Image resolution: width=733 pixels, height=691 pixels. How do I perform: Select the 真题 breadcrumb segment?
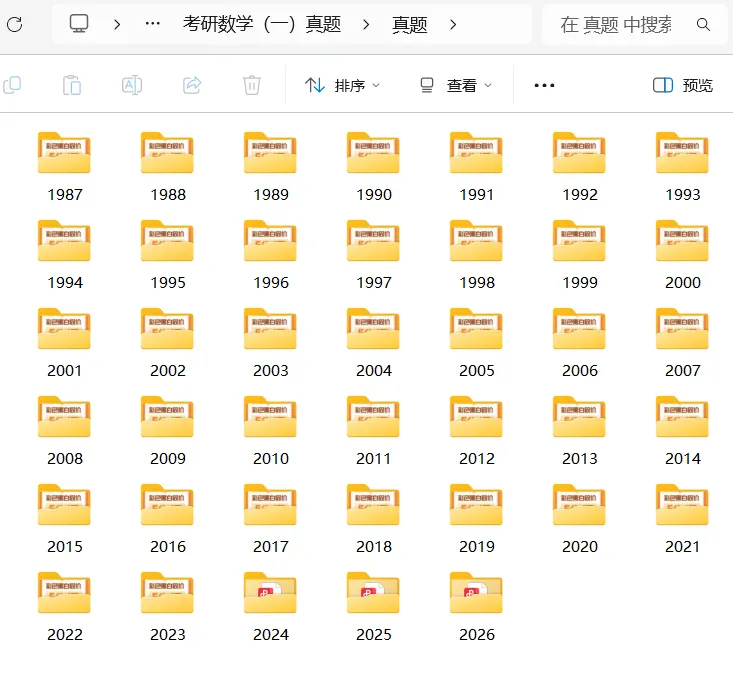pos(410,24)
